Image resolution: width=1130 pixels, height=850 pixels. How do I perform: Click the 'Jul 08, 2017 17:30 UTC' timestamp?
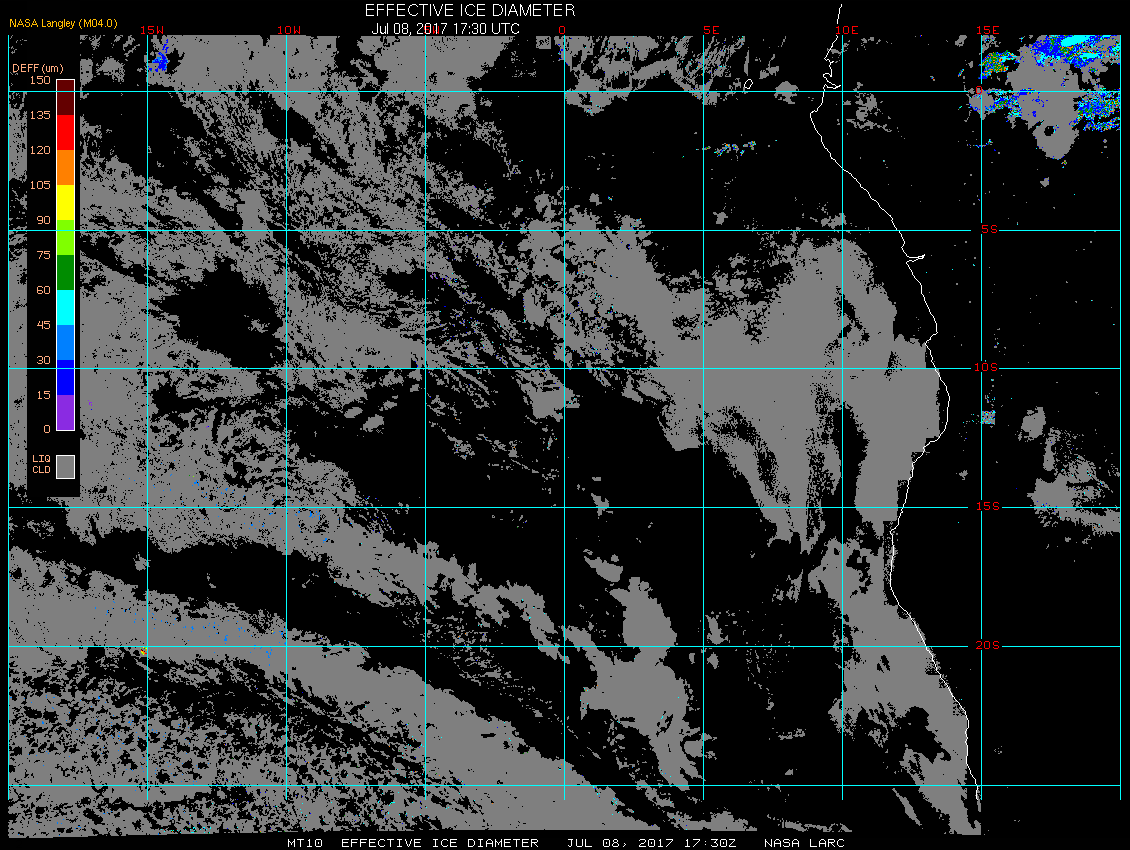[445, 29]
